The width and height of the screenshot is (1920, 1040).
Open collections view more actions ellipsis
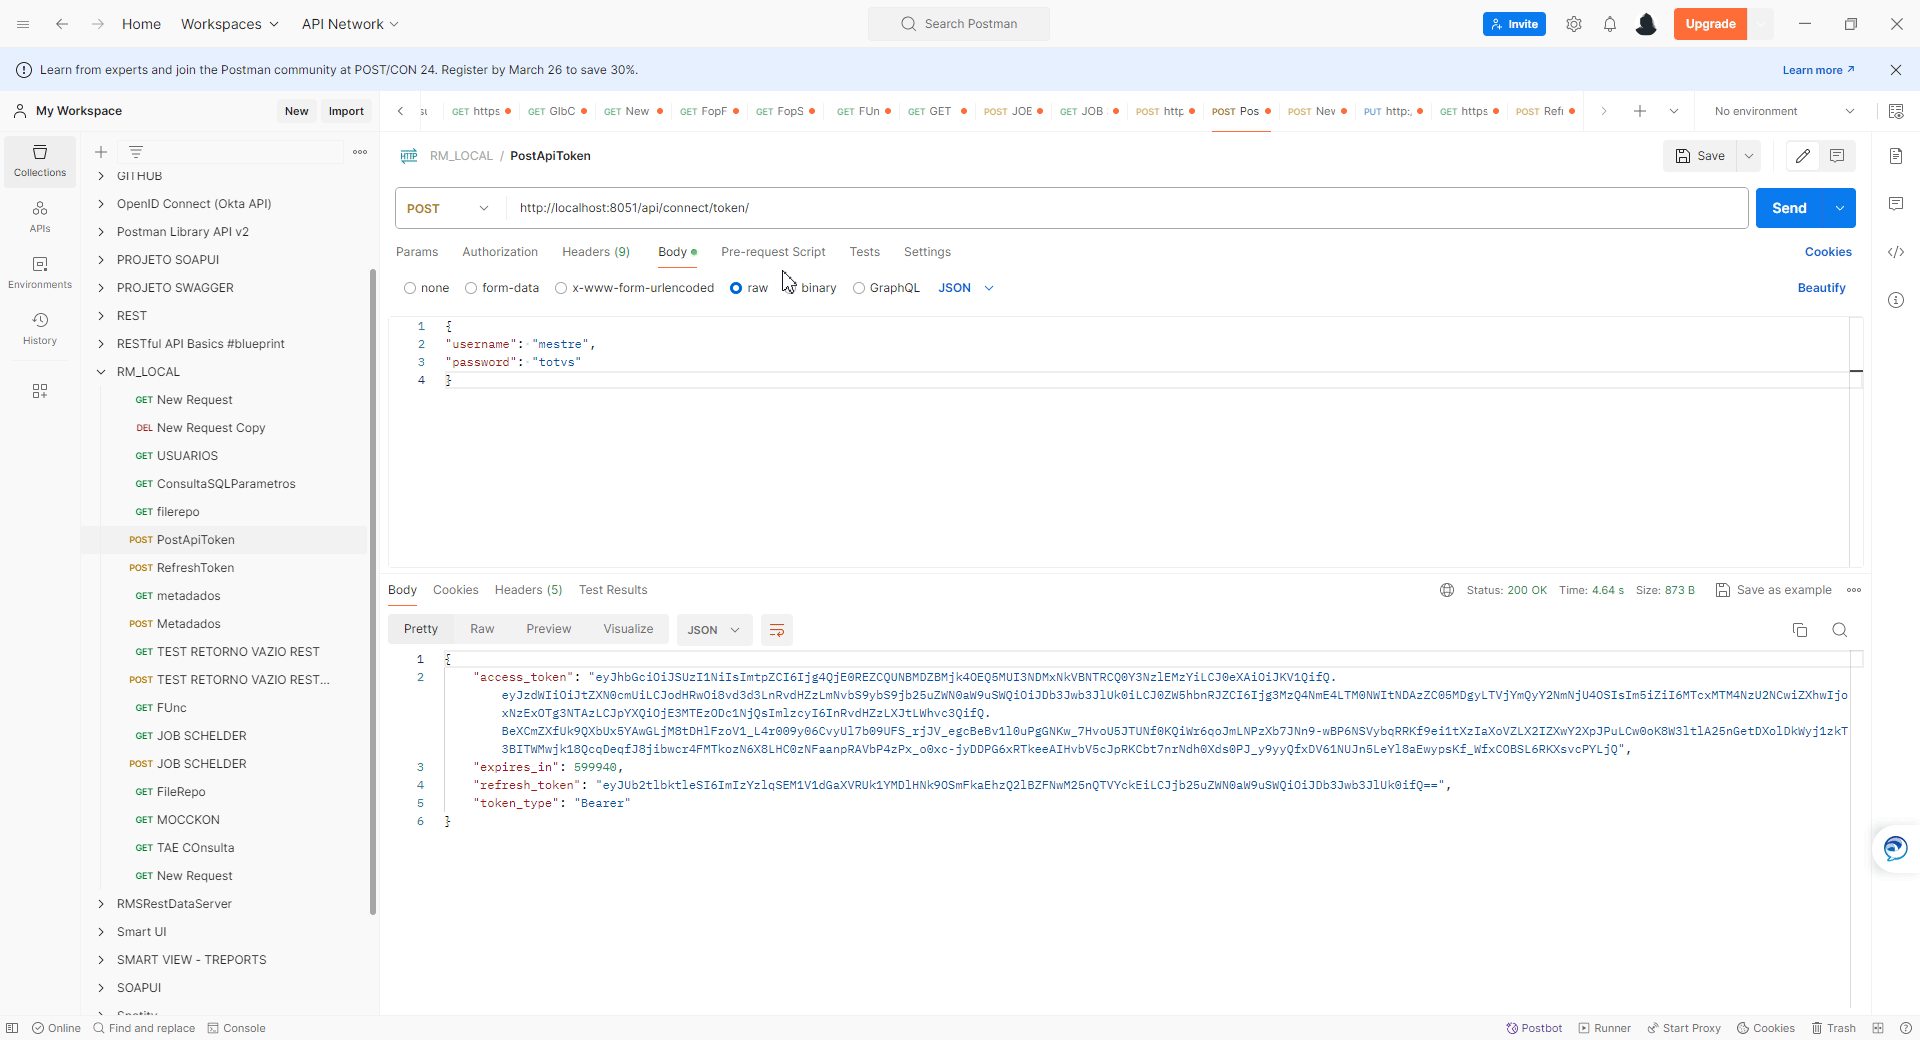click(360, 152)
